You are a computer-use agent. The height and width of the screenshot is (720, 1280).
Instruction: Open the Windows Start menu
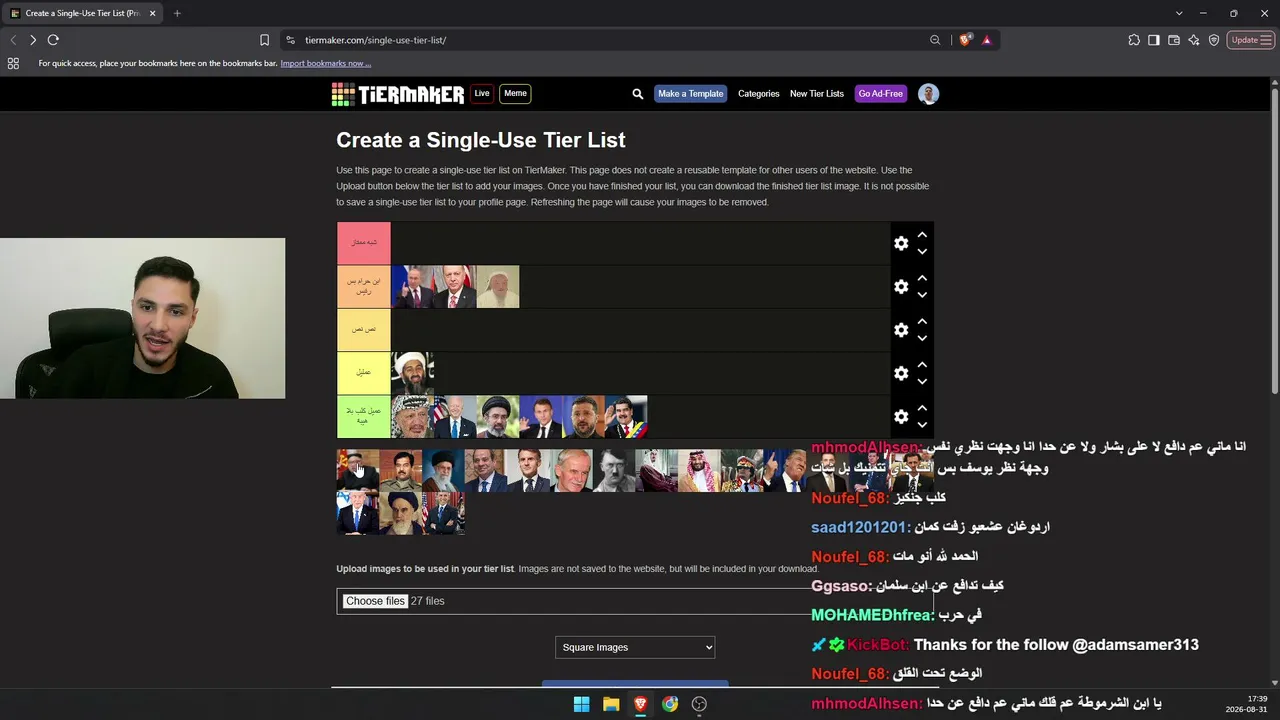(x=581, y=704)
